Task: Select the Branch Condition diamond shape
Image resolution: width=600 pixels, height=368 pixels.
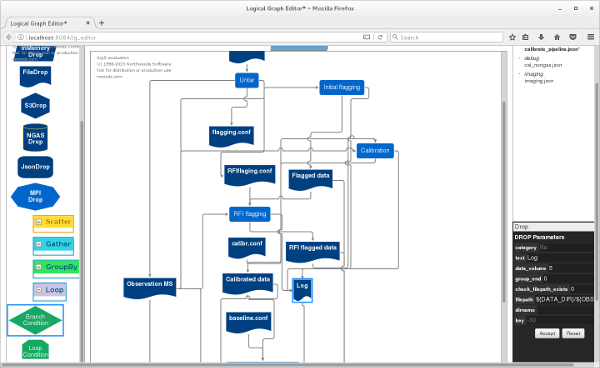Action: [x=35, y=320]
